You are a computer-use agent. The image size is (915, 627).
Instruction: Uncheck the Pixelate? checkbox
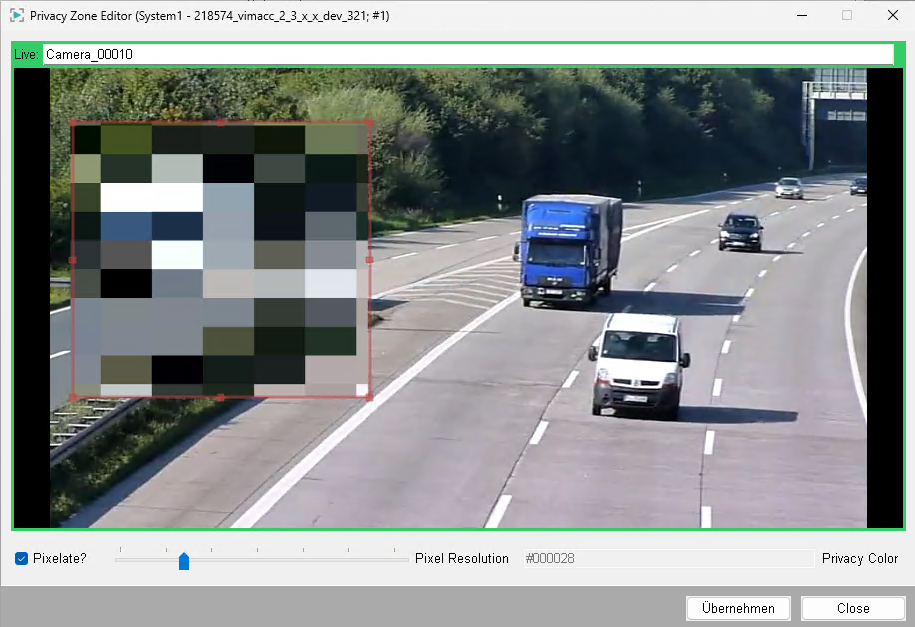pyautogui.click(x=22, y=559)
